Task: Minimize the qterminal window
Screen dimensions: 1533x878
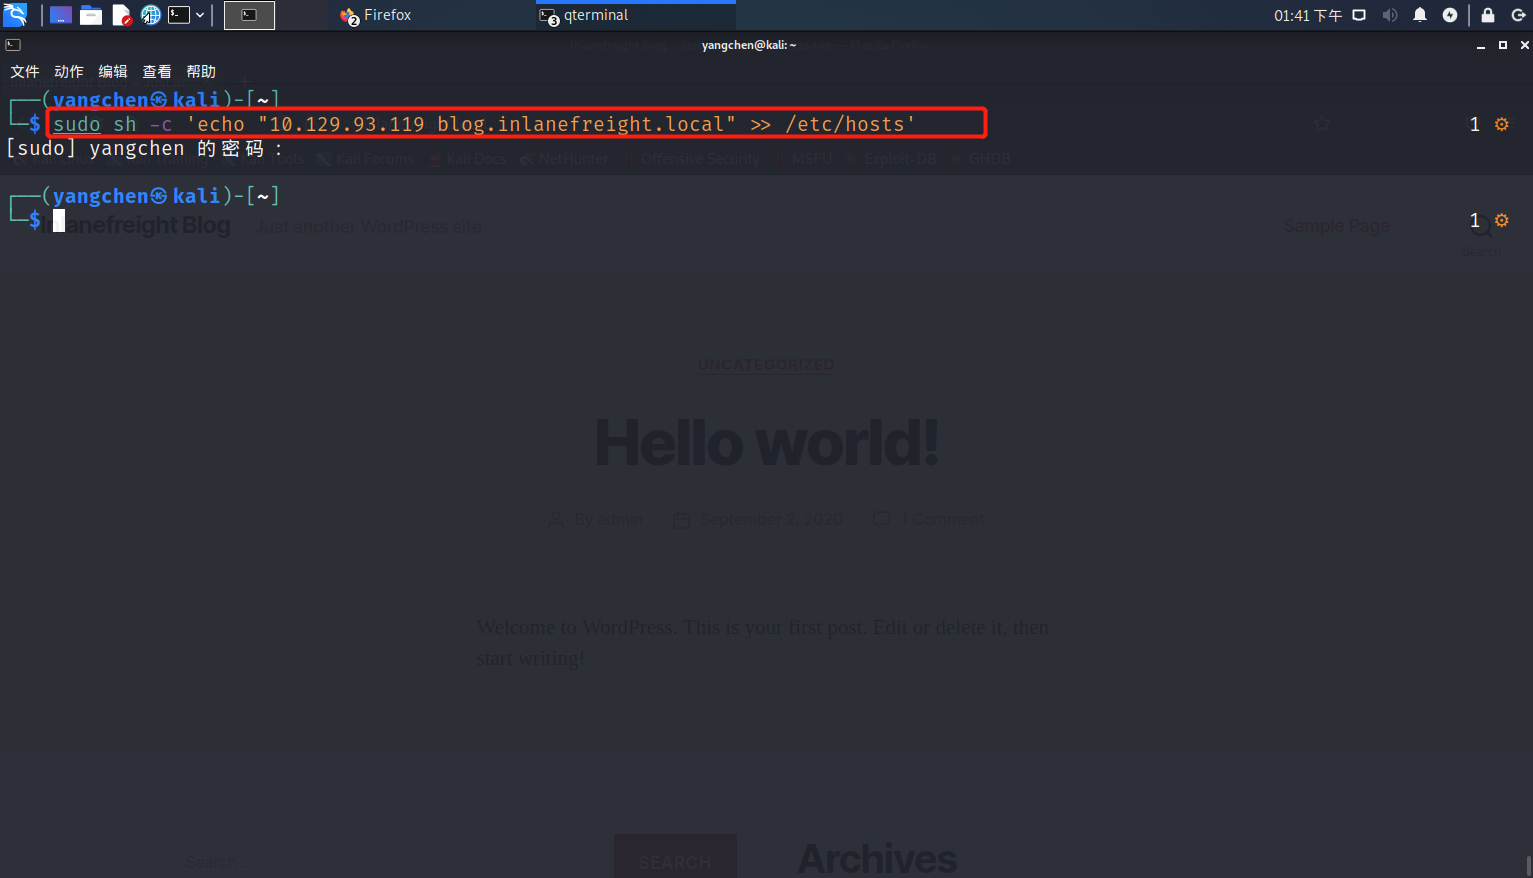Action: click(1481, 46)
